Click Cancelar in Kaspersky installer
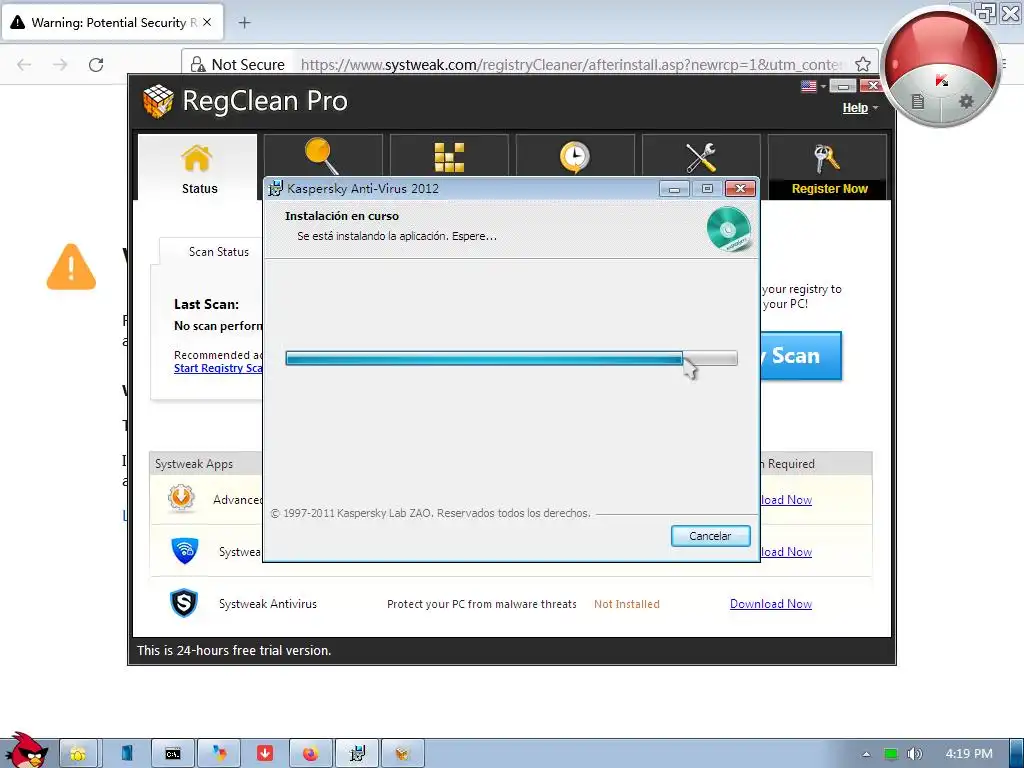 pyautogui.click(x=711, y=536)
